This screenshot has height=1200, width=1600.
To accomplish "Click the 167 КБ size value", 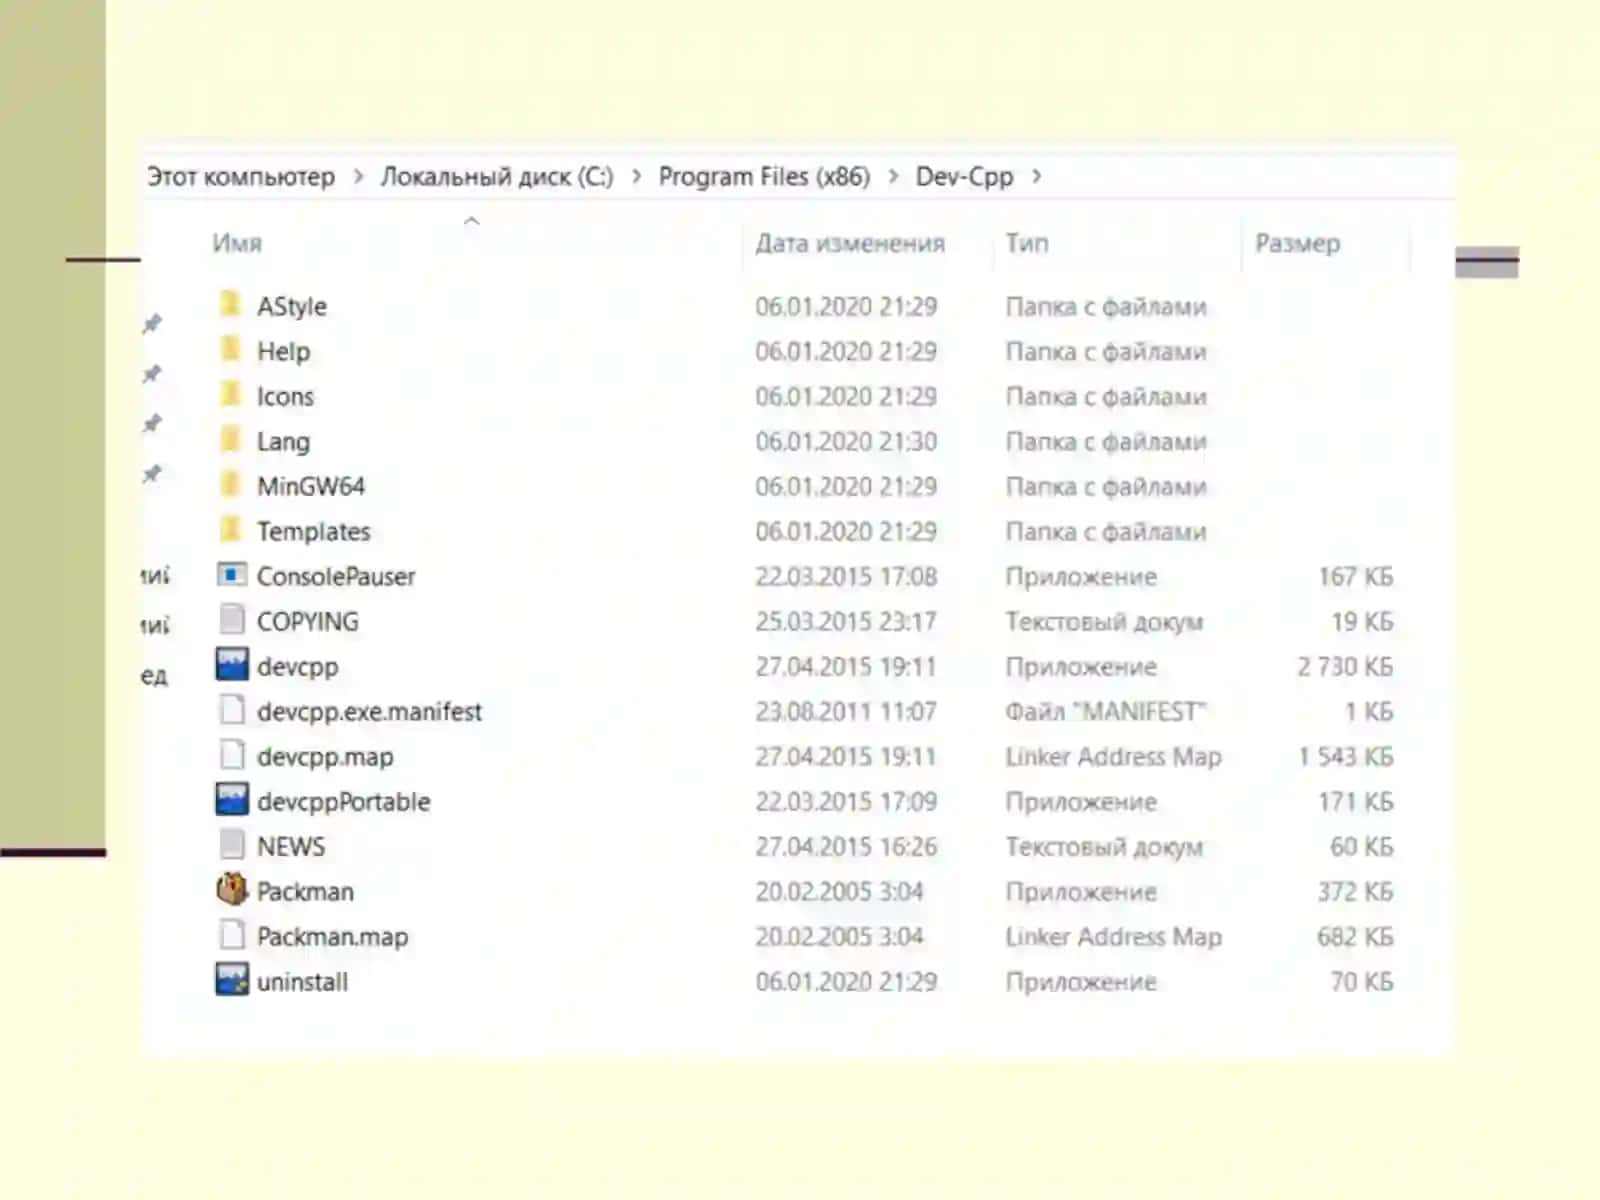I will pos(1356,576).
